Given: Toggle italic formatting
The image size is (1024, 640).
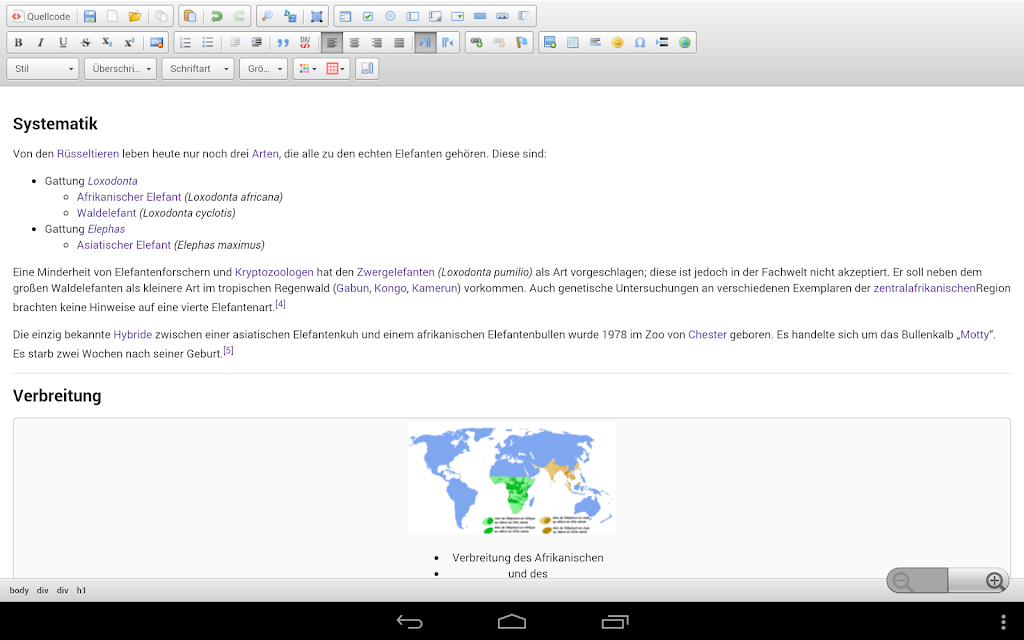Looking at the screenshot, I should [x=40, y=42].
